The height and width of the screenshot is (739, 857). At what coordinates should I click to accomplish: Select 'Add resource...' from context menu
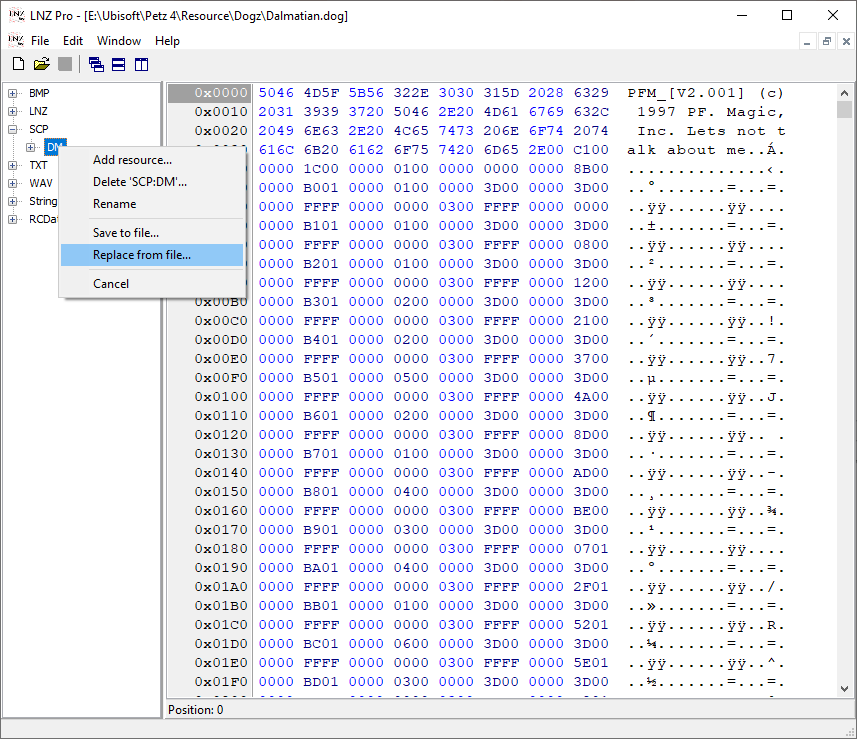(132, 160)
